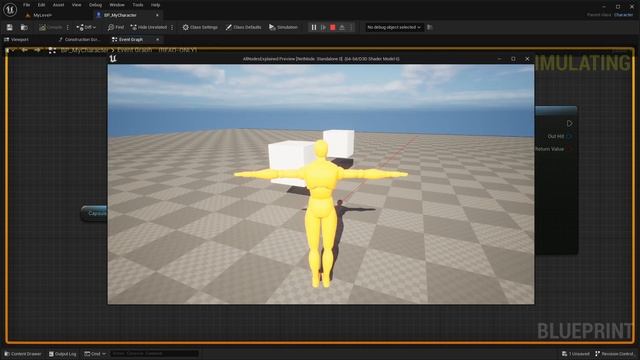This screenshot has height=360, width=640.
Task: Open the play options menu after the eject icon
Action: pos(351,27)
